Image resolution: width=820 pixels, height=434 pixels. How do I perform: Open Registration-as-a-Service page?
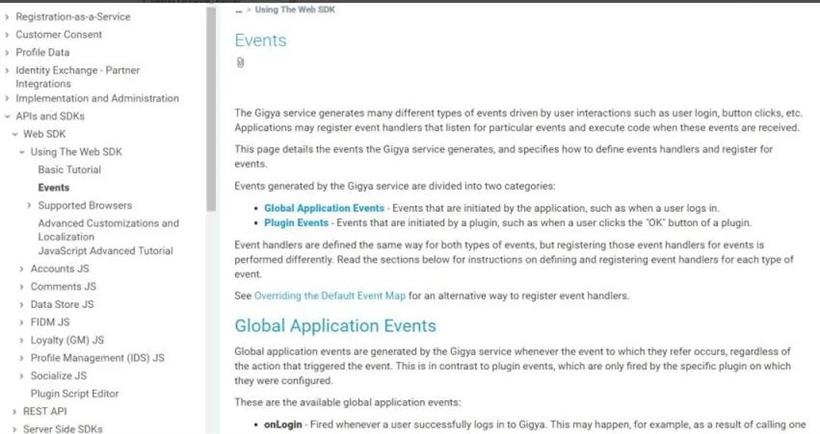(73, 17)
